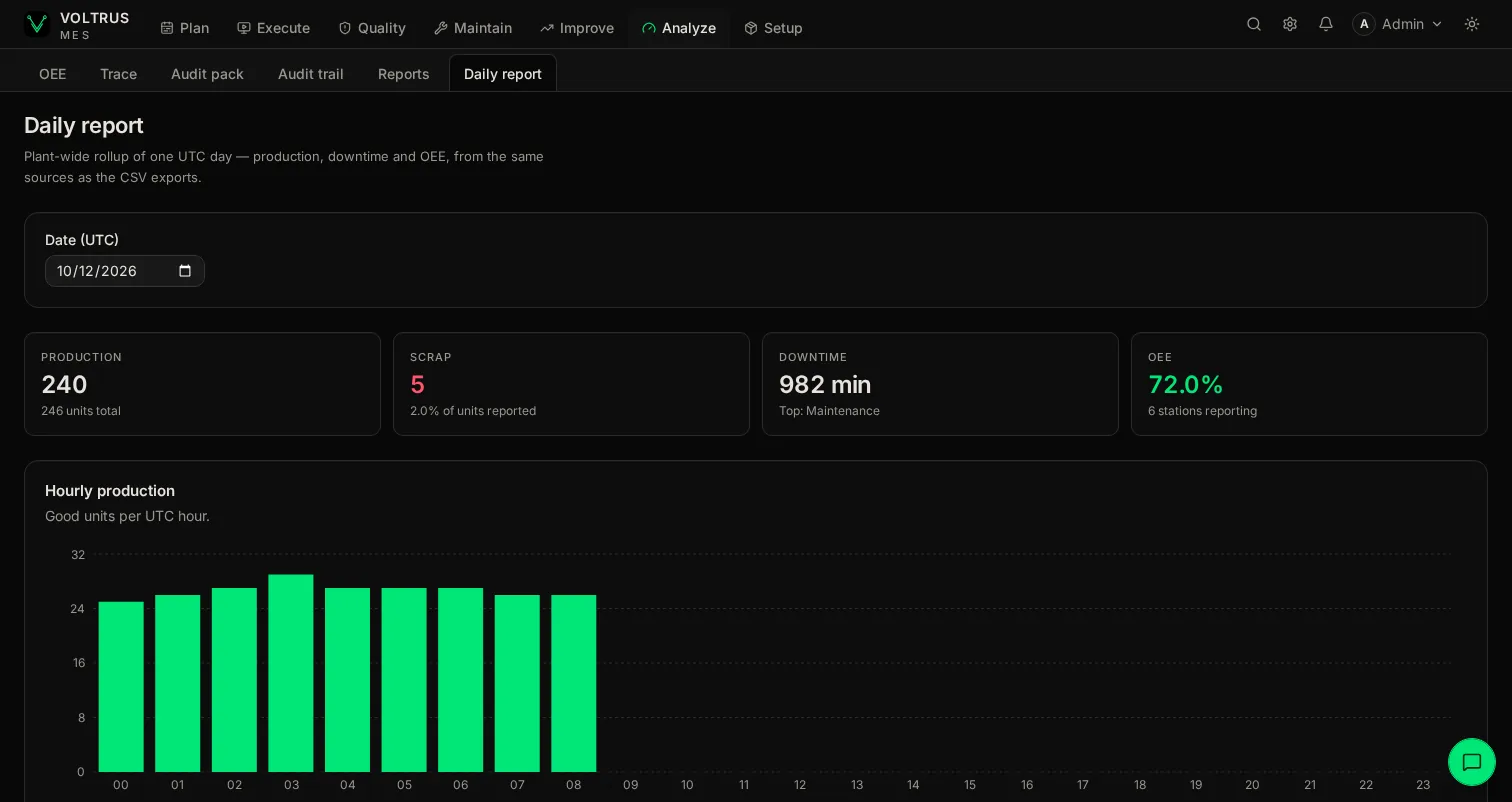Click the Admin avatar circle
Viewport: 1512px width, 802px height.
(1364, 24)
